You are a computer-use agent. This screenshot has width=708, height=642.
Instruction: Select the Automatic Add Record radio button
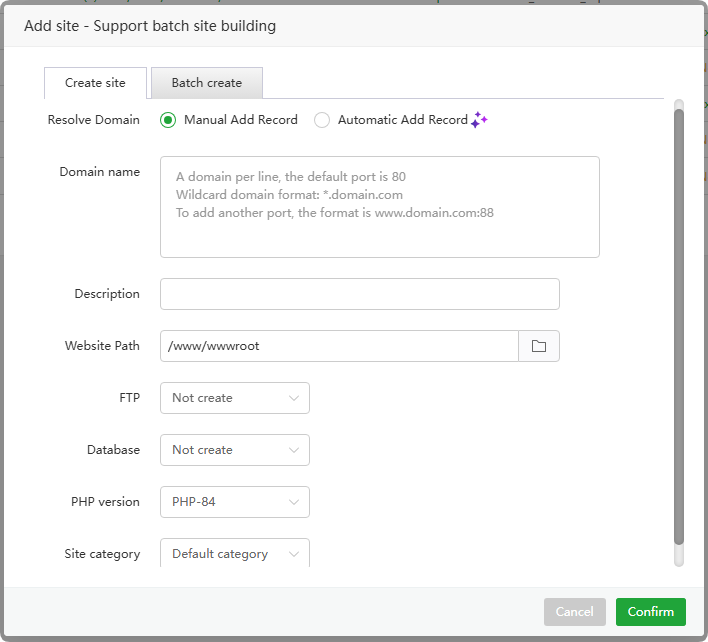tap(322, 120)
